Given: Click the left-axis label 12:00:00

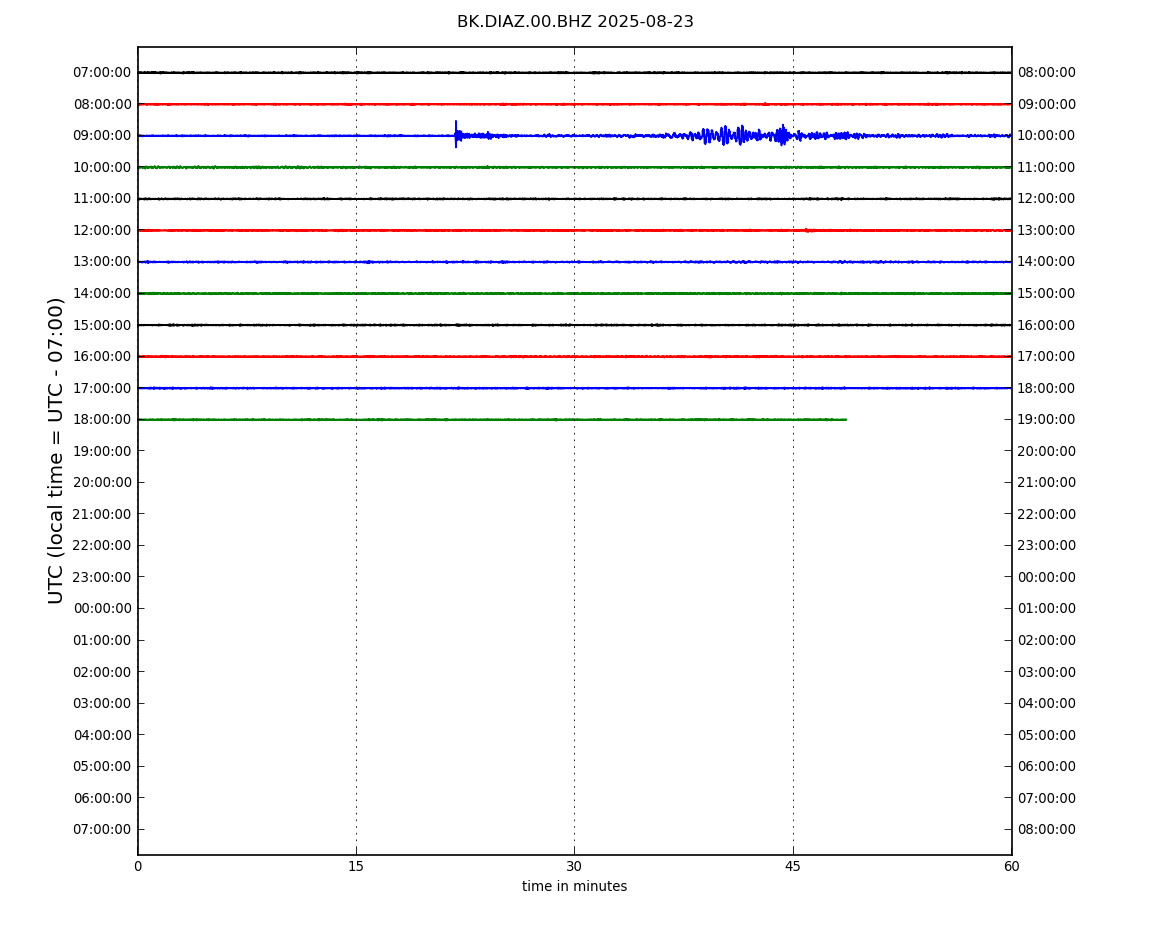Looking at the screenshot, I should click(x=102, y=230).
